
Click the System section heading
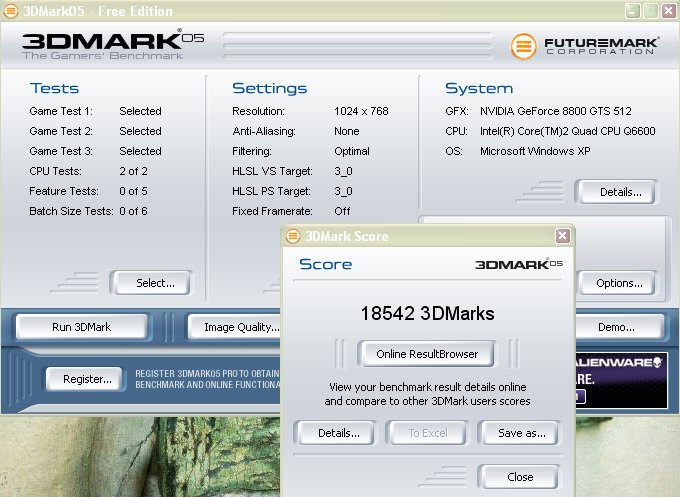tap(479, 88)
